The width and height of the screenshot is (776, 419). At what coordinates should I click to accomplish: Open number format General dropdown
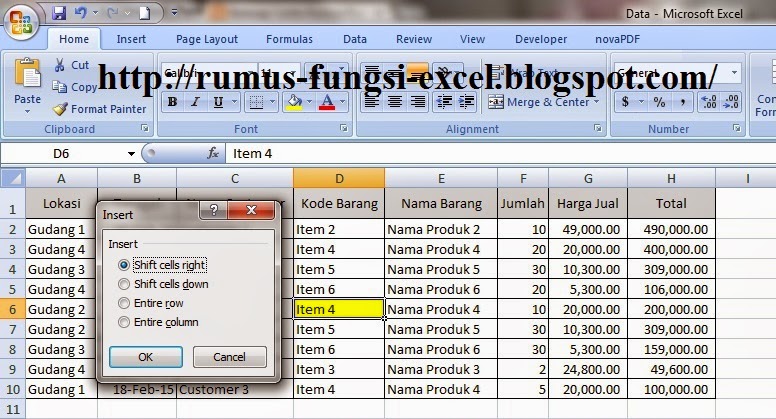[734, 73]
